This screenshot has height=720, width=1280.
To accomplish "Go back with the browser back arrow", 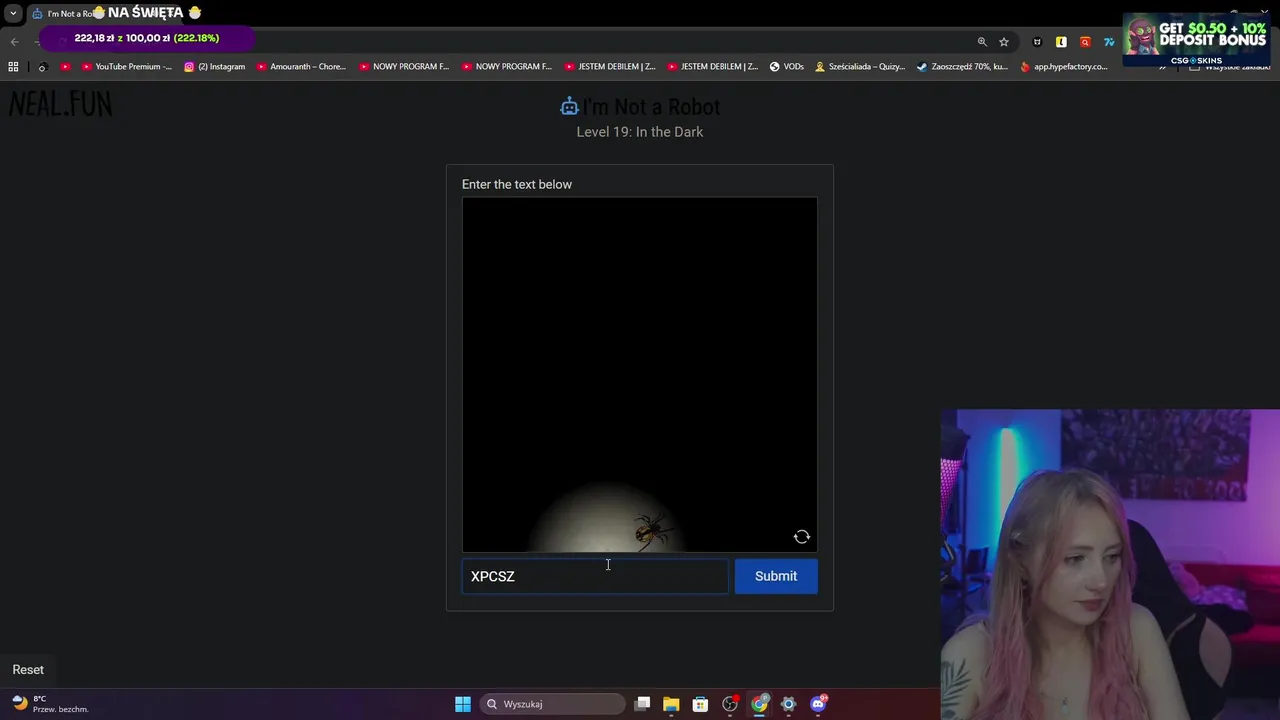I will point(14,41).
